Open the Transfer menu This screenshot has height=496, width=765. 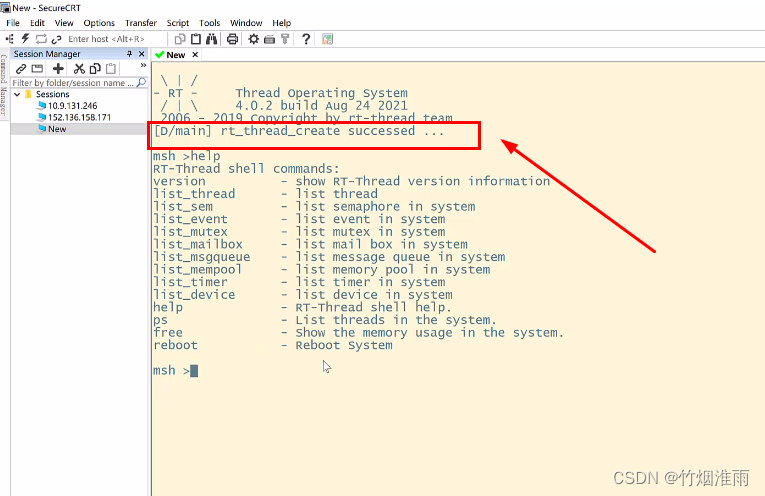click(141, 23)
